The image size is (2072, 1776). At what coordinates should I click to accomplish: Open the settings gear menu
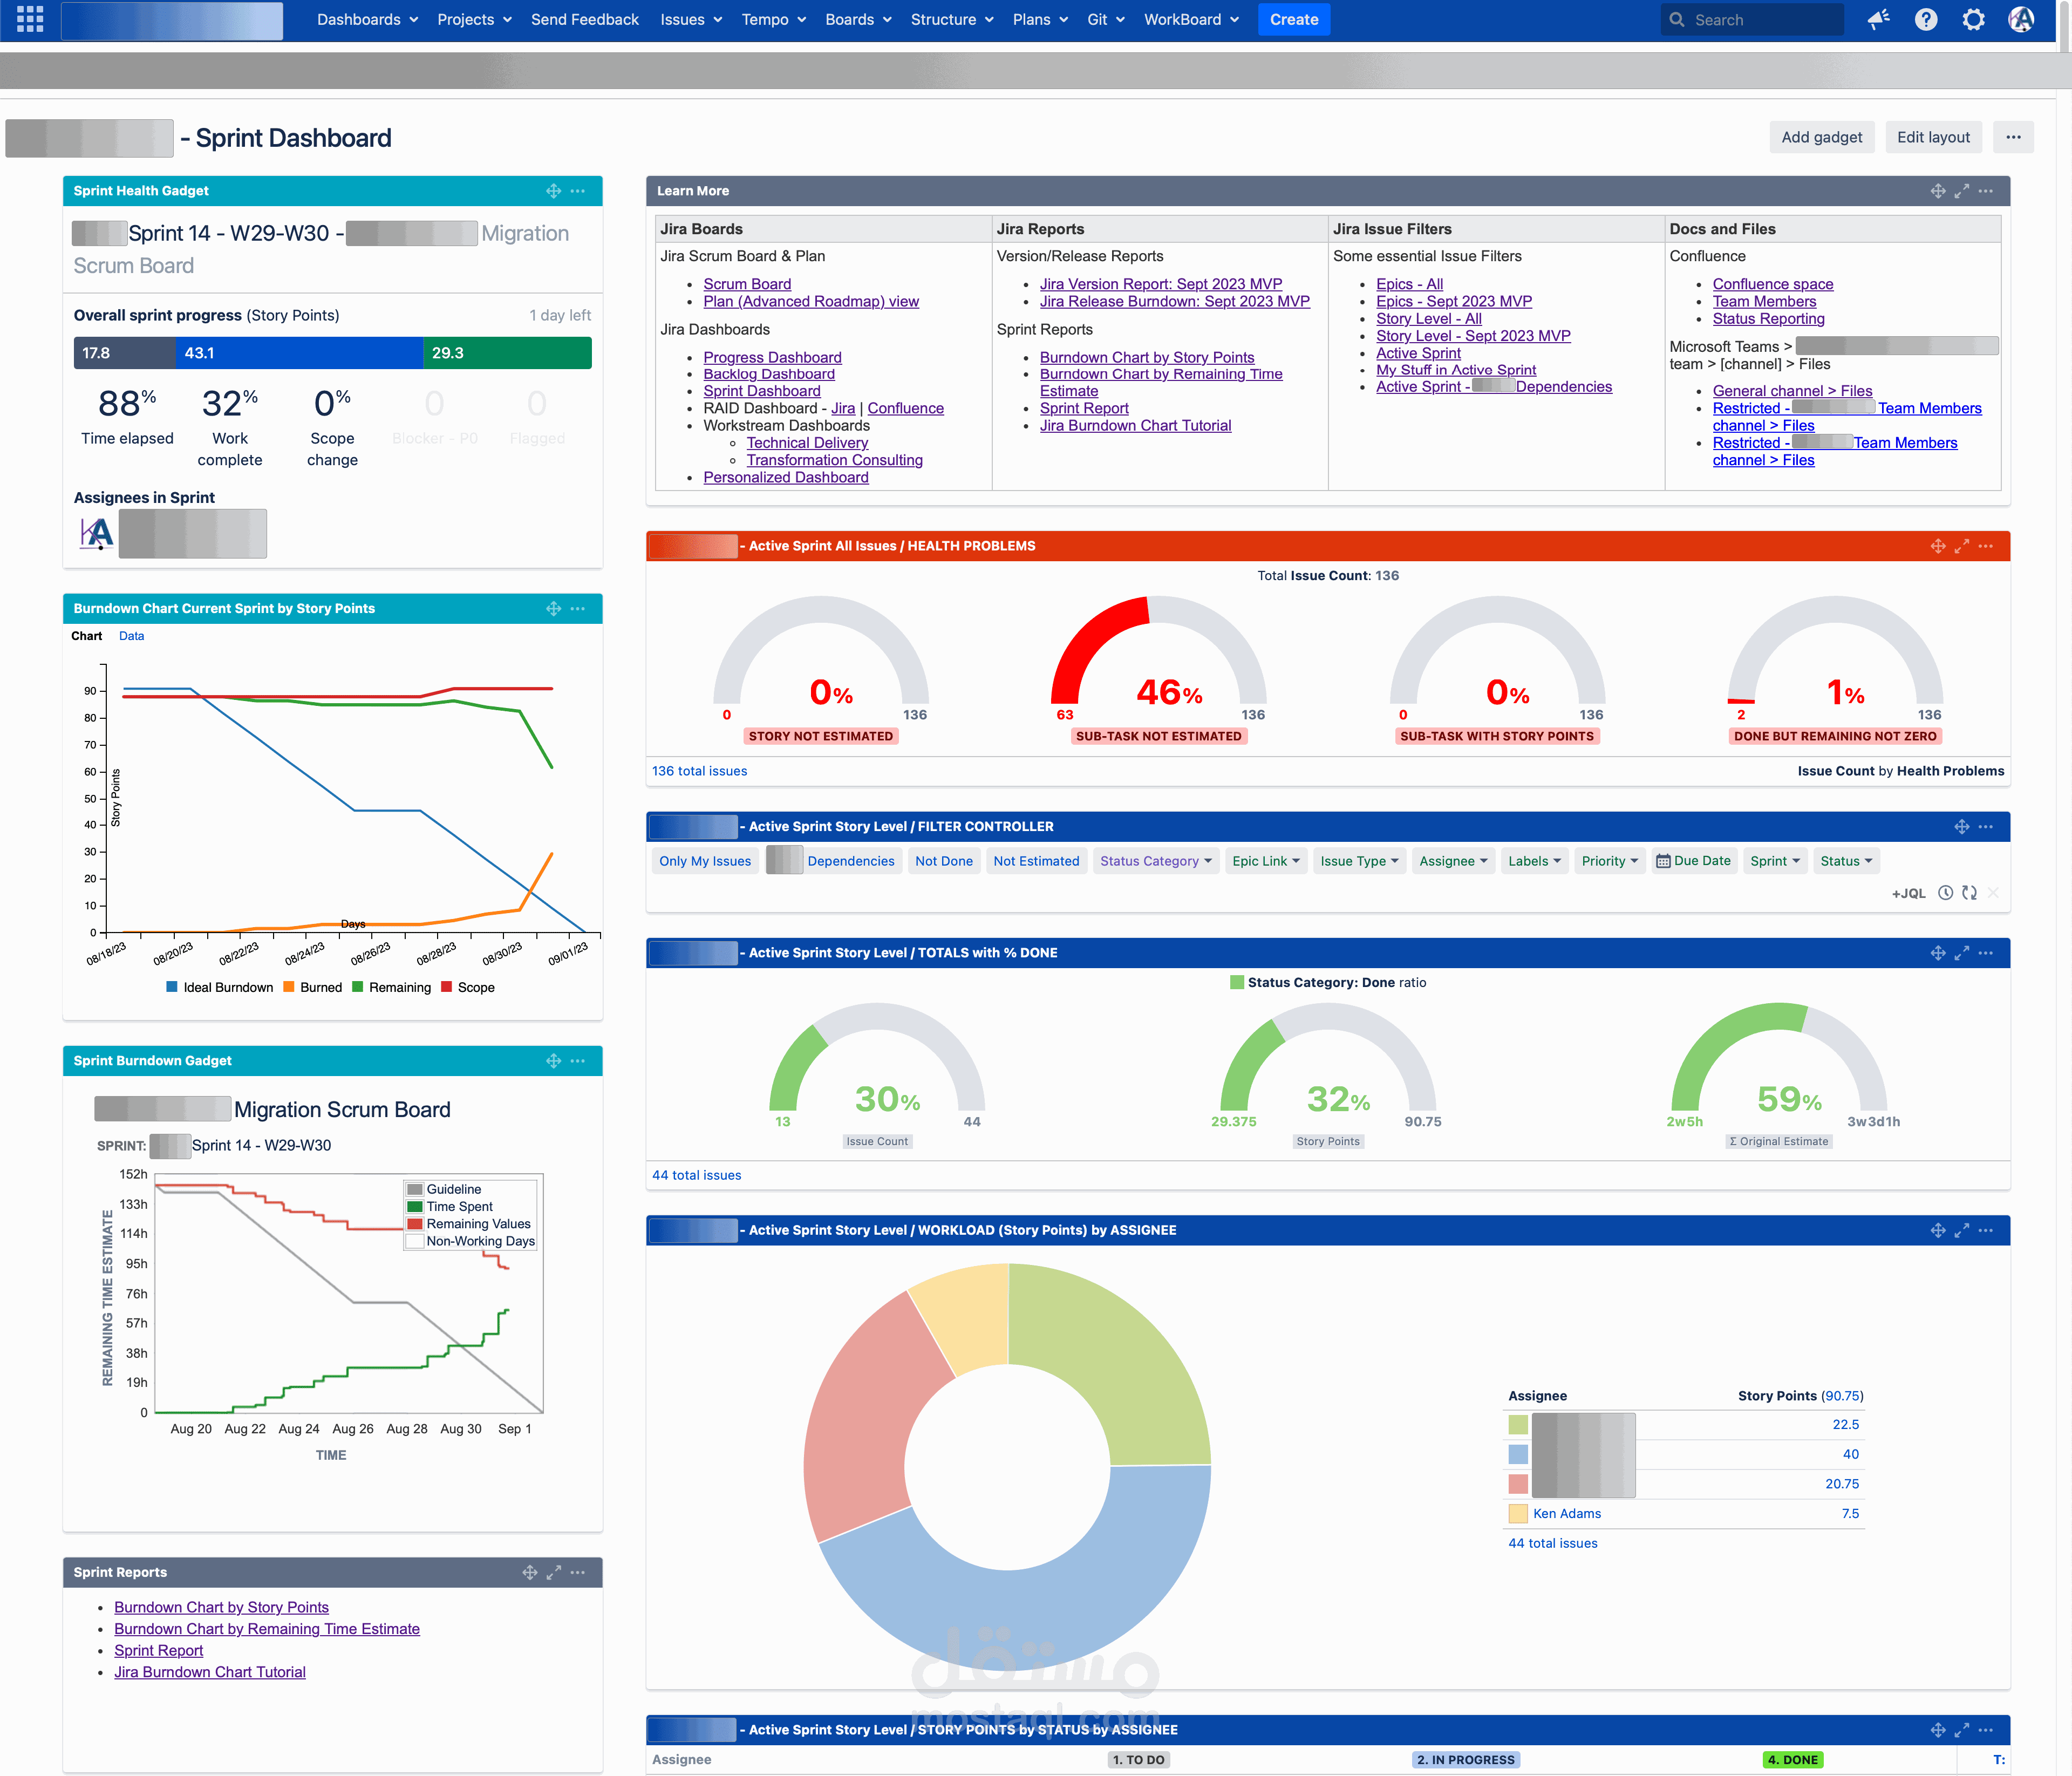(x=1973, y=19)
